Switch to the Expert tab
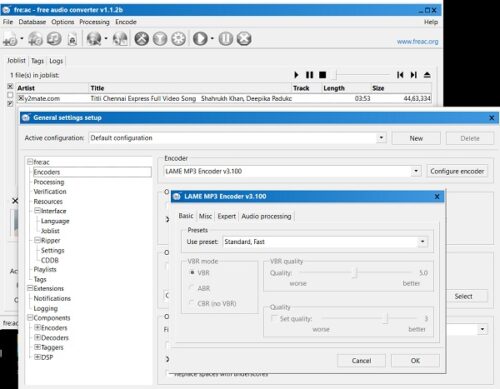This screenshot has width=500, height=389. click(x=226, y=216)
